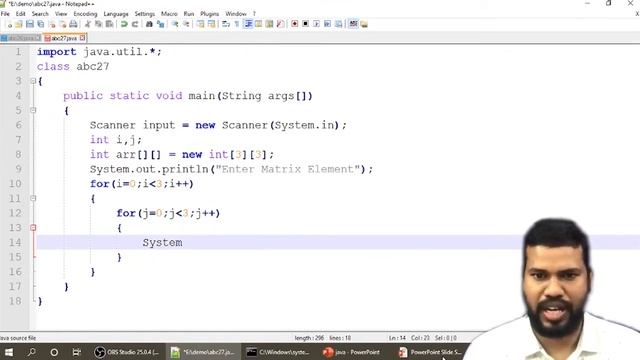Click the "Ln : 14" status bar entry
Screen dimensions: 640x360
[x=397, y=338]
